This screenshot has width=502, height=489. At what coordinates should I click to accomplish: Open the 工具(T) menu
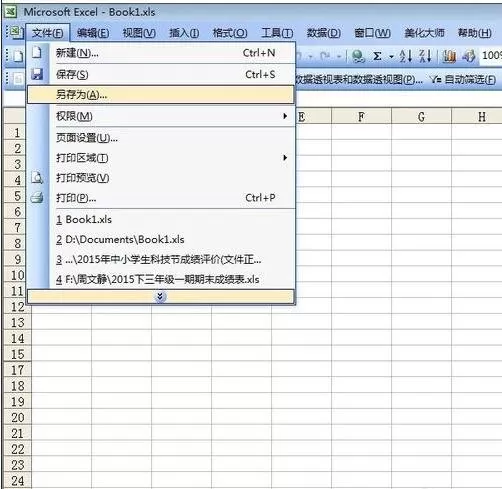(277, 33)
